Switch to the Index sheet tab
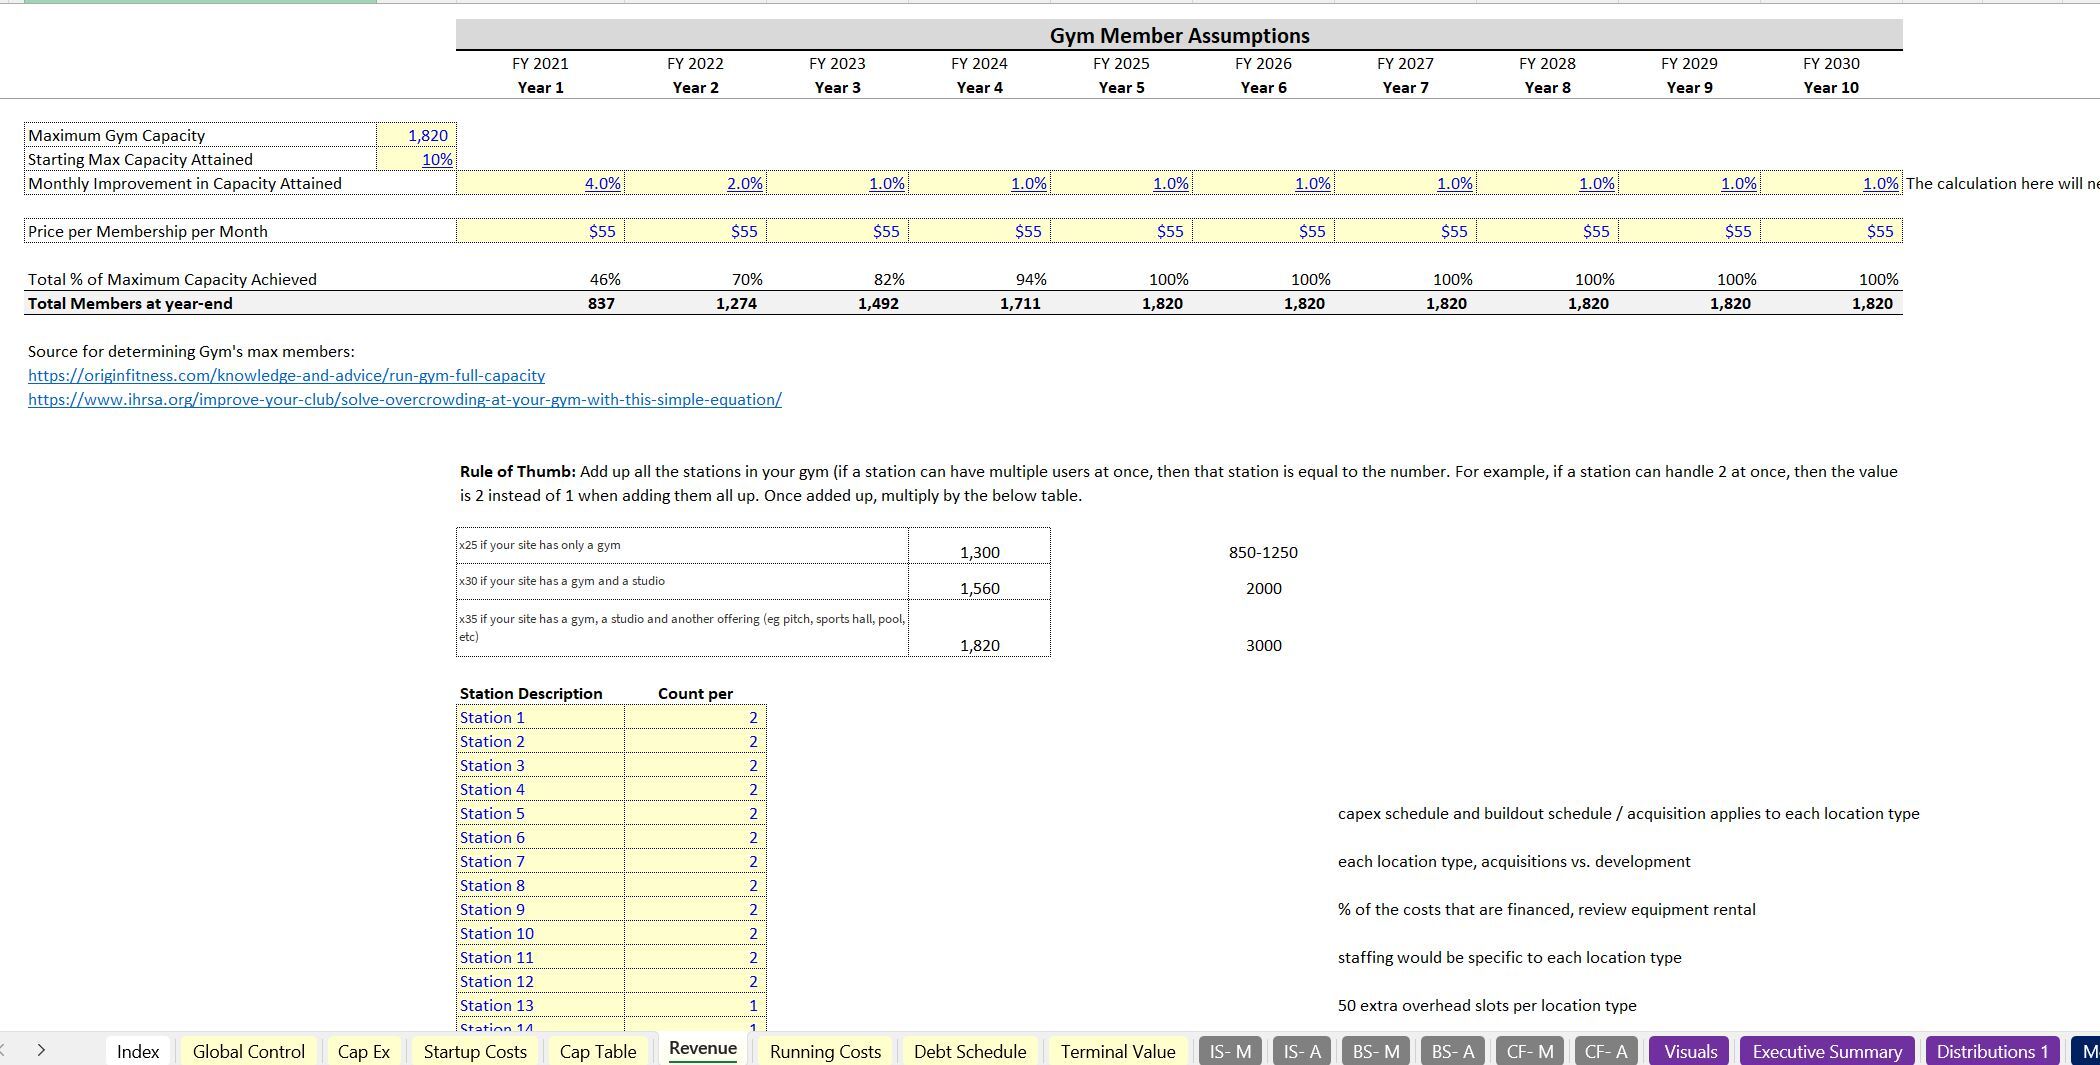Image resolution: width=2100 pixels, height=1065 pixels. [138, 1051]
